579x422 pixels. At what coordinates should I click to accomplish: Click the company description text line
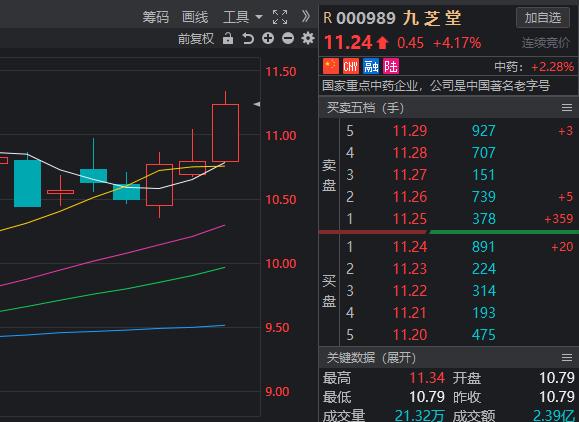[436, 86]
